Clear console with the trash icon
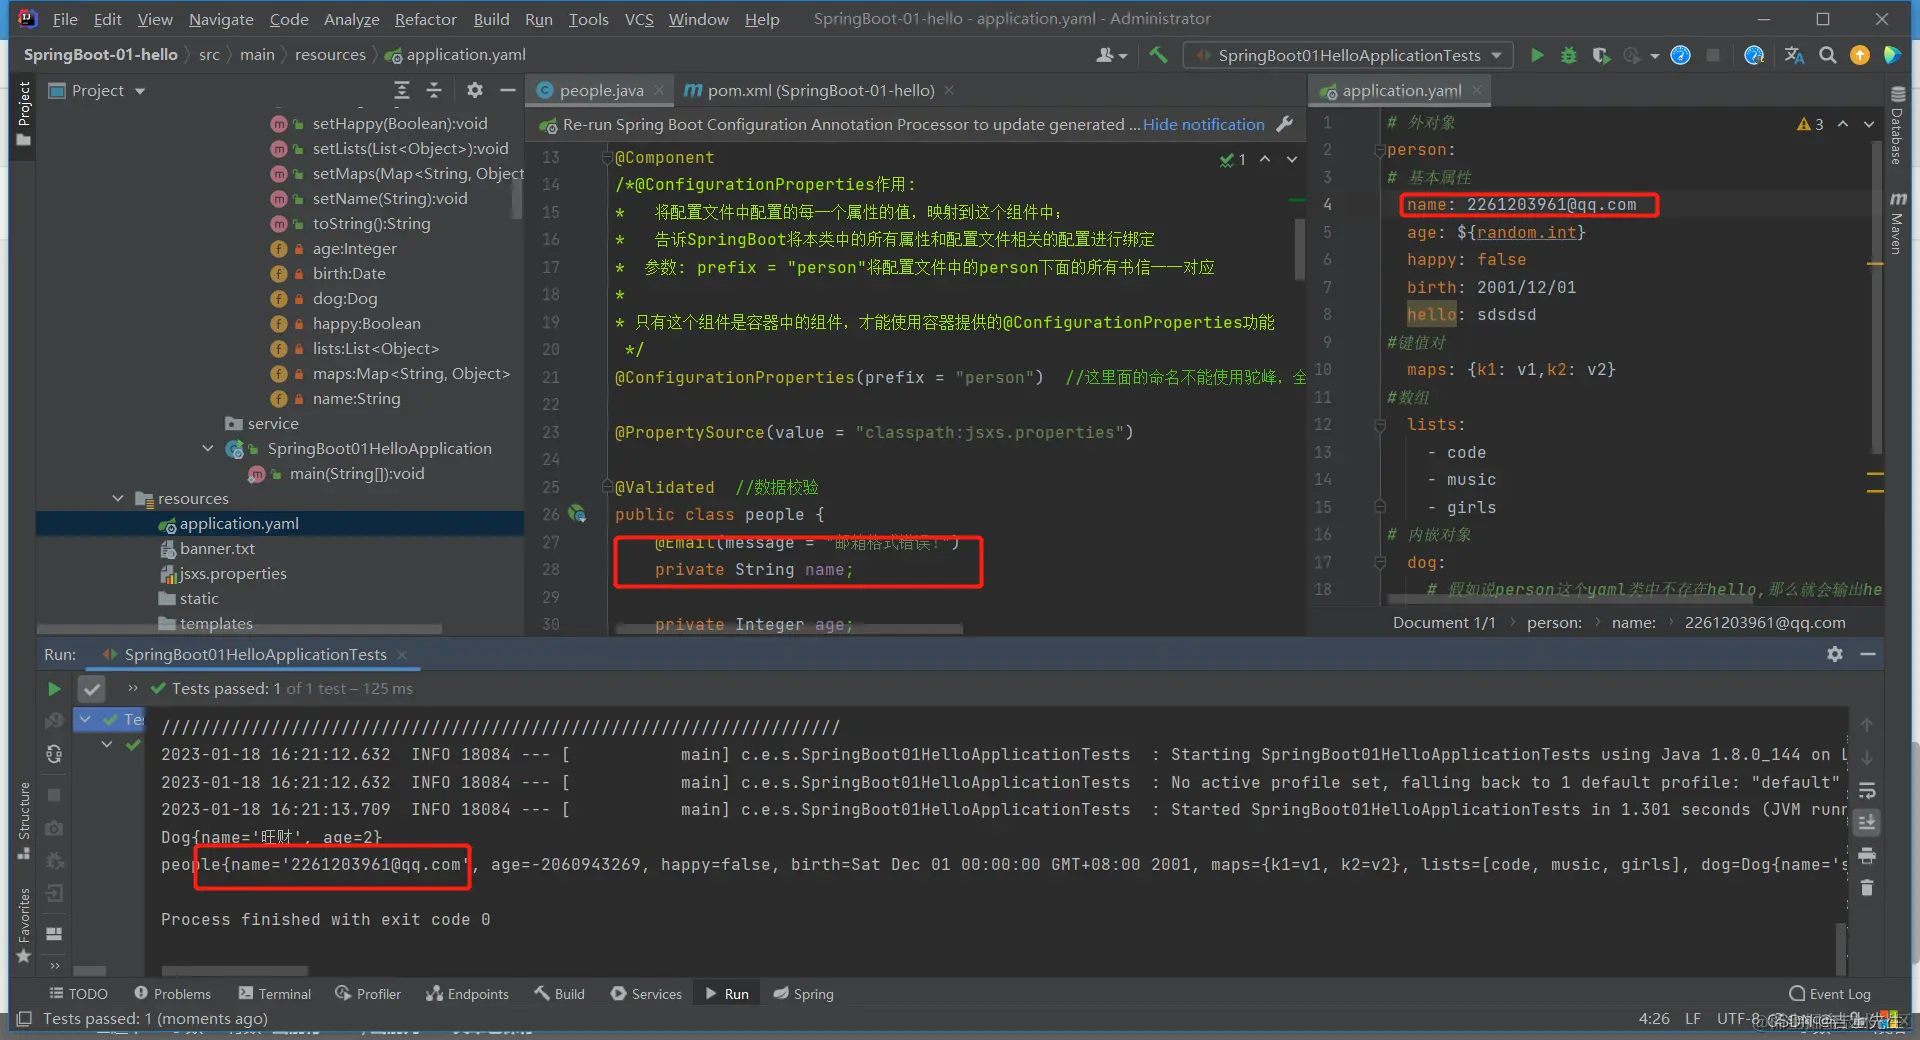 [x=1867, y=888]
